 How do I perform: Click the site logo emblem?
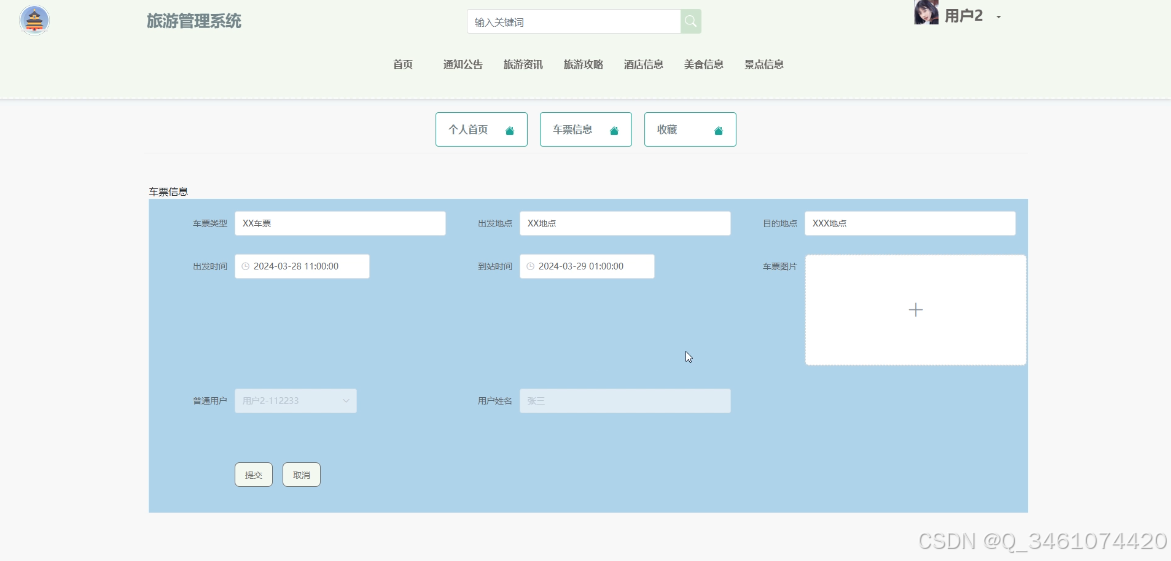point(34,20)
